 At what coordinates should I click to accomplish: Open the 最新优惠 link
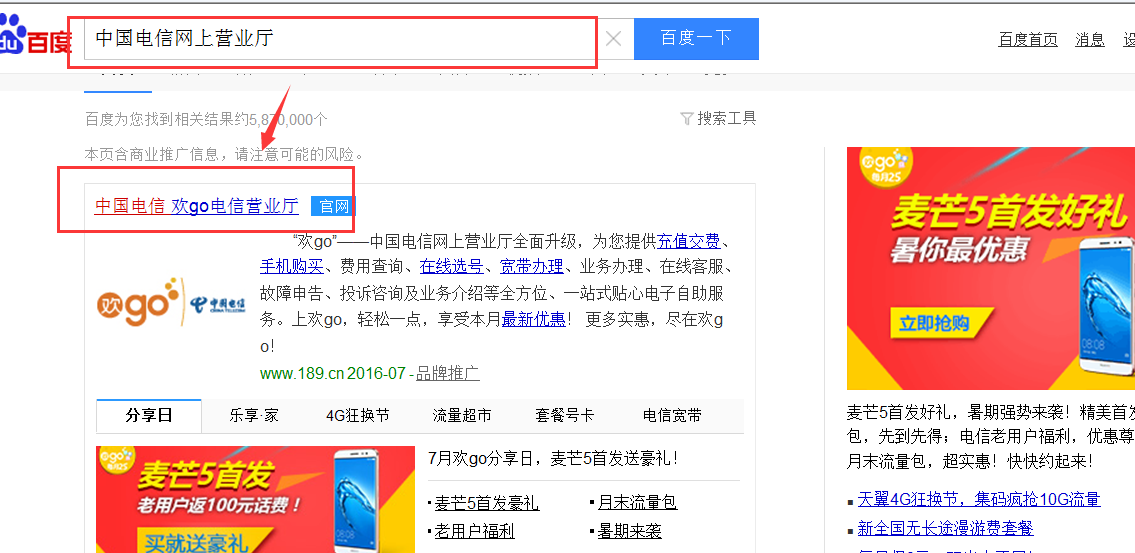tap(533, 319)
